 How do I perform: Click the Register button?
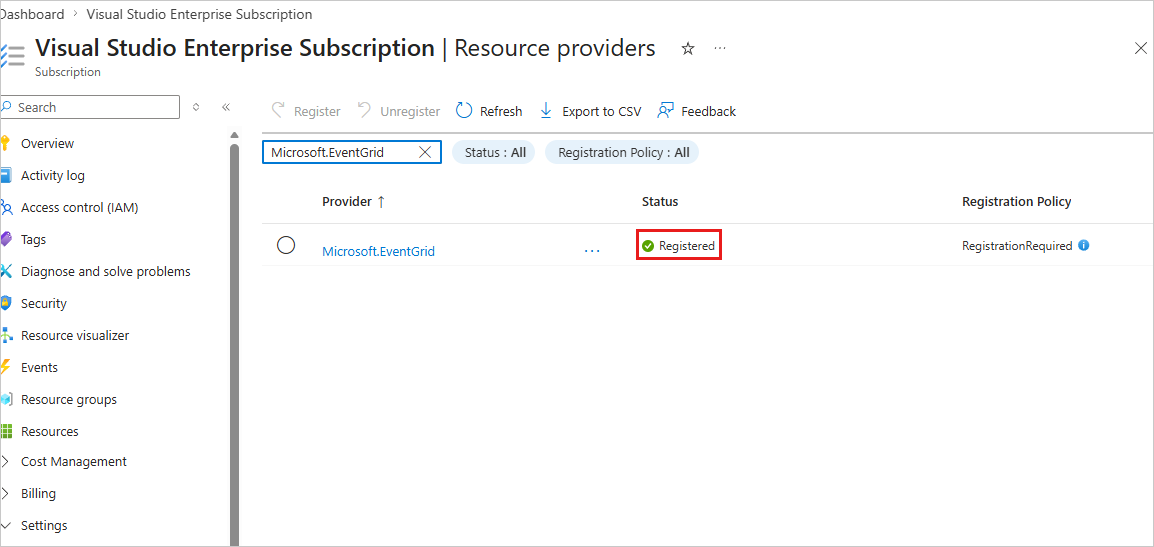(x=305, y=111)
